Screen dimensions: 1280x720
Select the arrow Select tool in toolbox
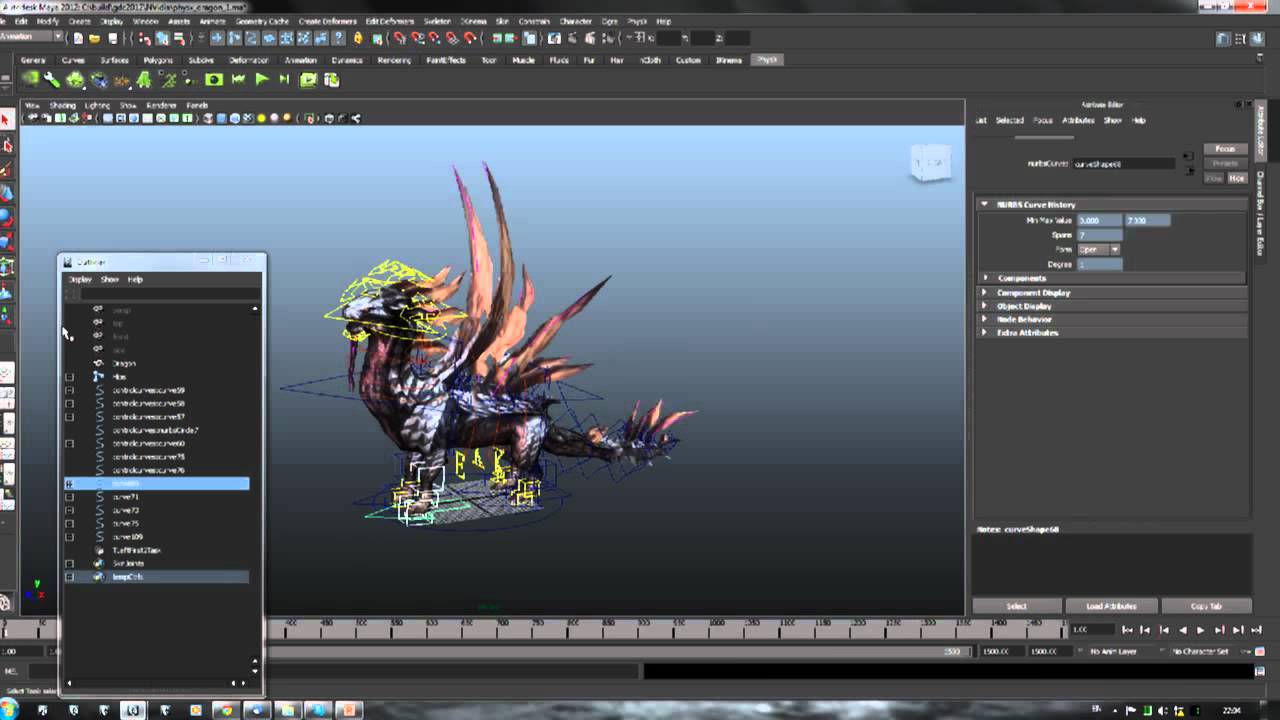[x=6, y=120]
